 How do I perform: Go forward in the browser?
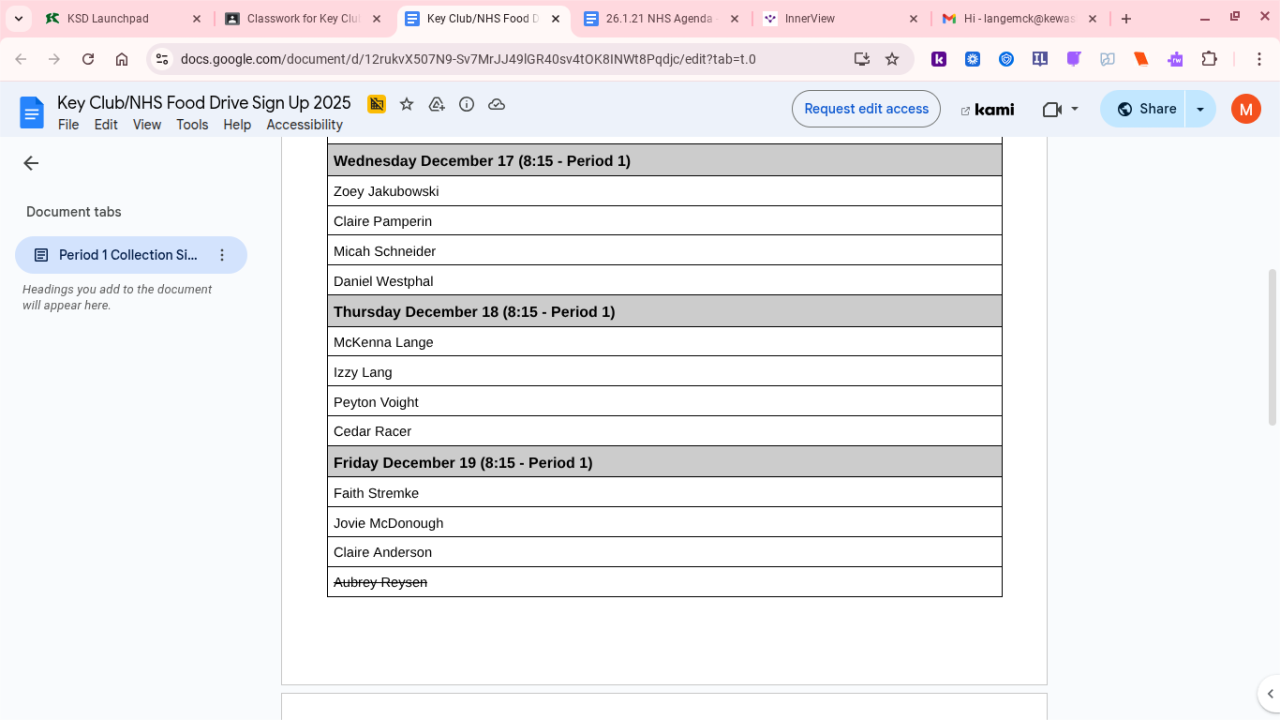[x=54, y=59]
